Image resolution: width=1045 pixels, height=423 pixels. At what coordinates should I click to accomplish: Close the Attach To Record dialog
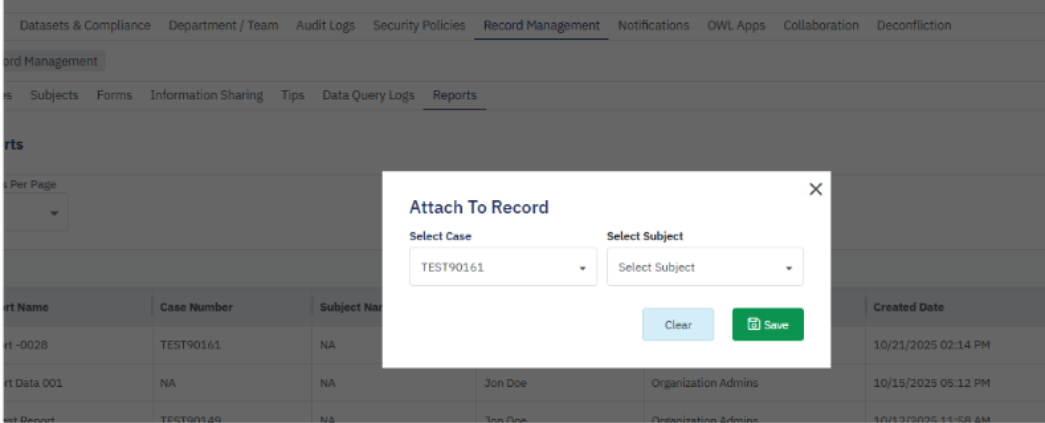pyautogui.click(x=815, y=189)
